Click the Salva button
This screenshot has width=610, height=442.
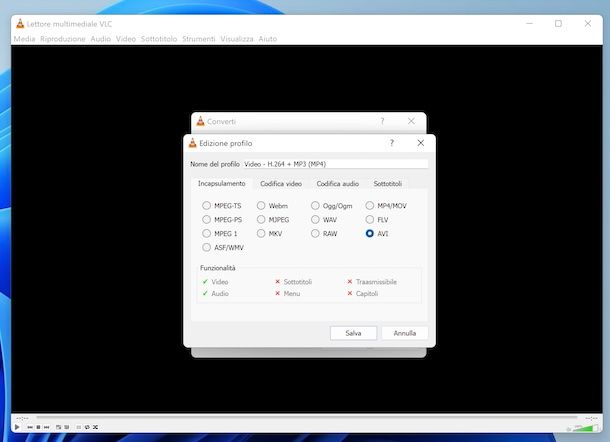click(x=353, y=333)
